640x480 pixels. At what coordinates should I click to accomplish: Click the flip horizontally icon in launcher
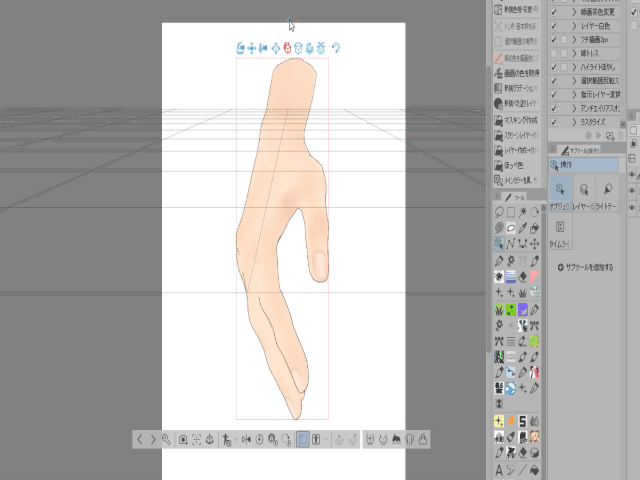[x=246, y=440]
